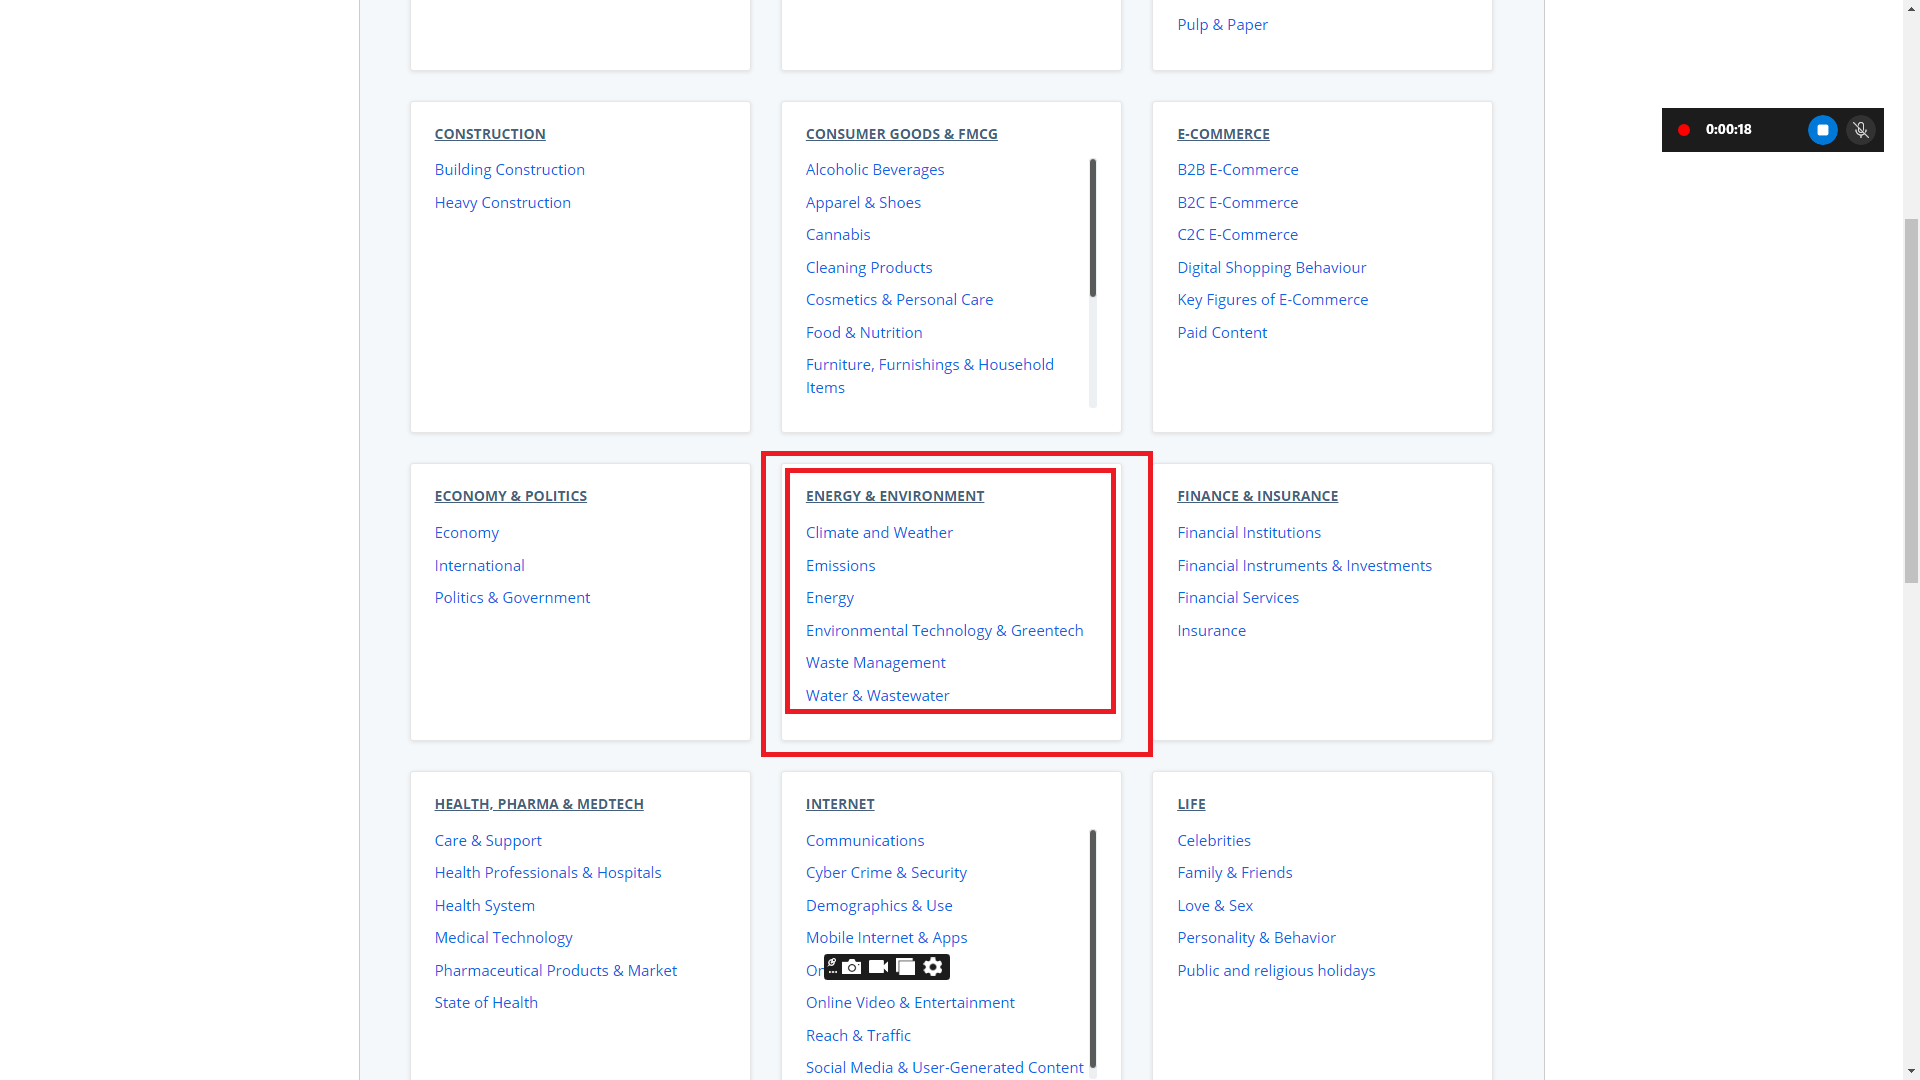The height and width of the screenshot is (1080, 1920).
Task: Open B2C E-Commerce link
Action: [1237, 203]
